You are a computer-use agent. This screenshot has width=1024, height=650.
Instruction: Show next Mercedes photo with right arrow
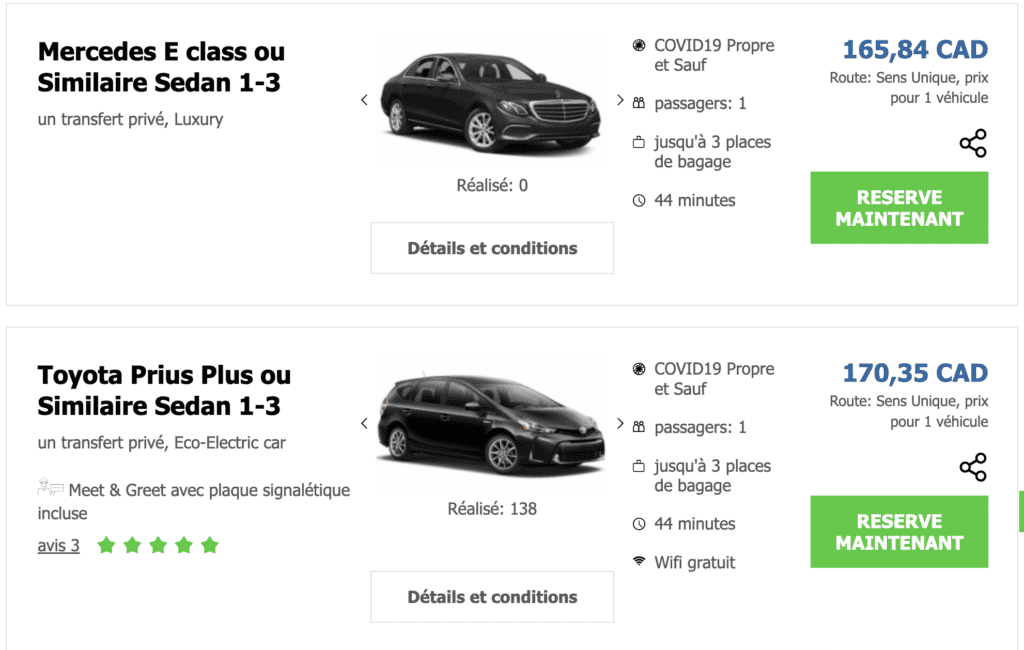(x=620, y=100)
